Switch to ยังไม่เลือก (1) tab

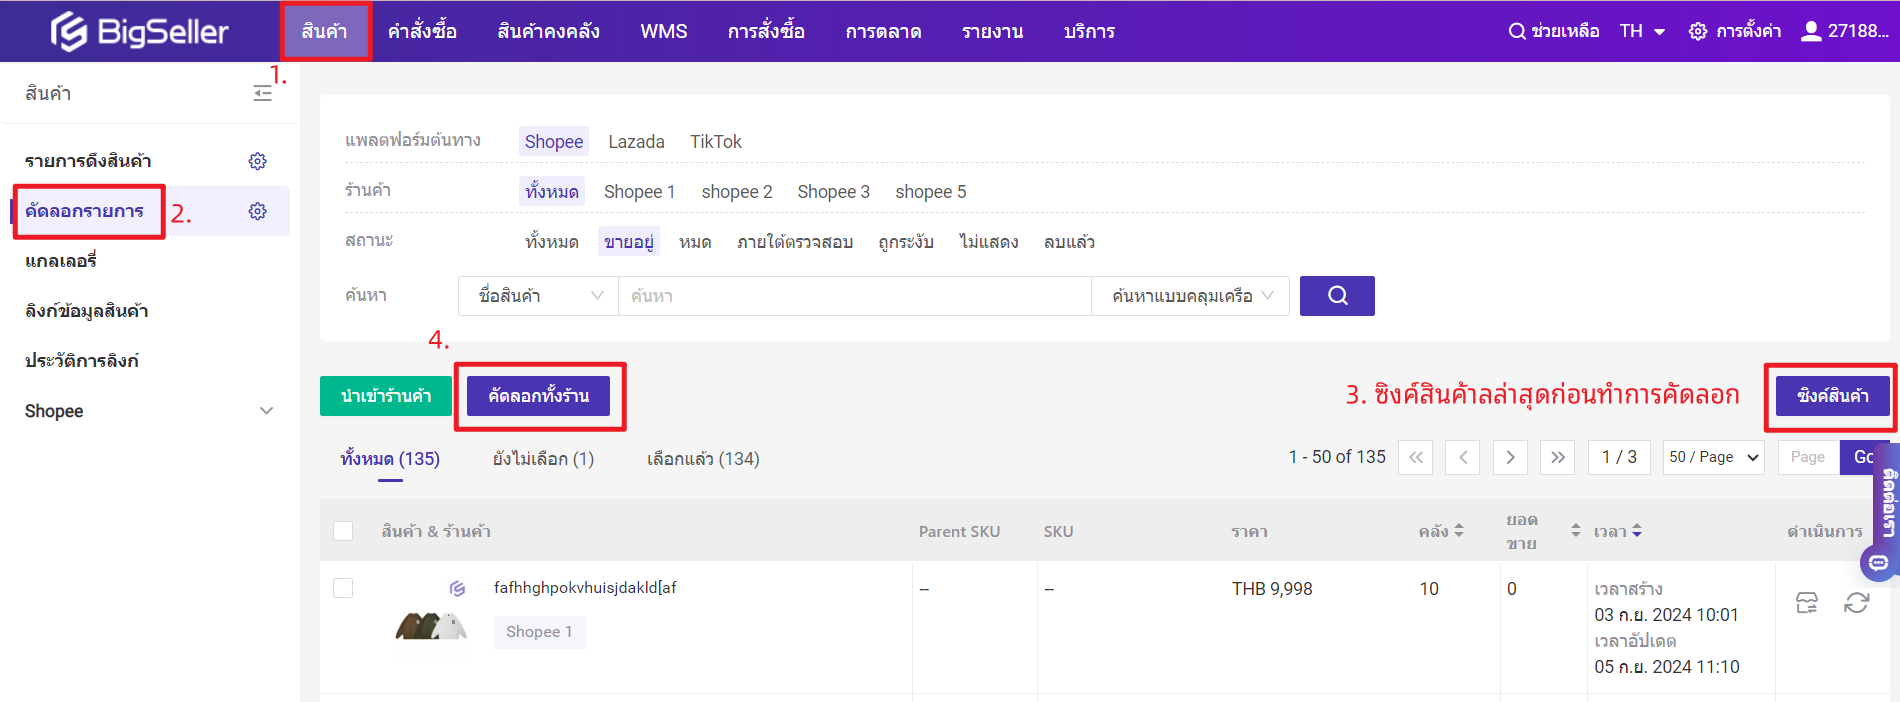[x=543, y=459]
